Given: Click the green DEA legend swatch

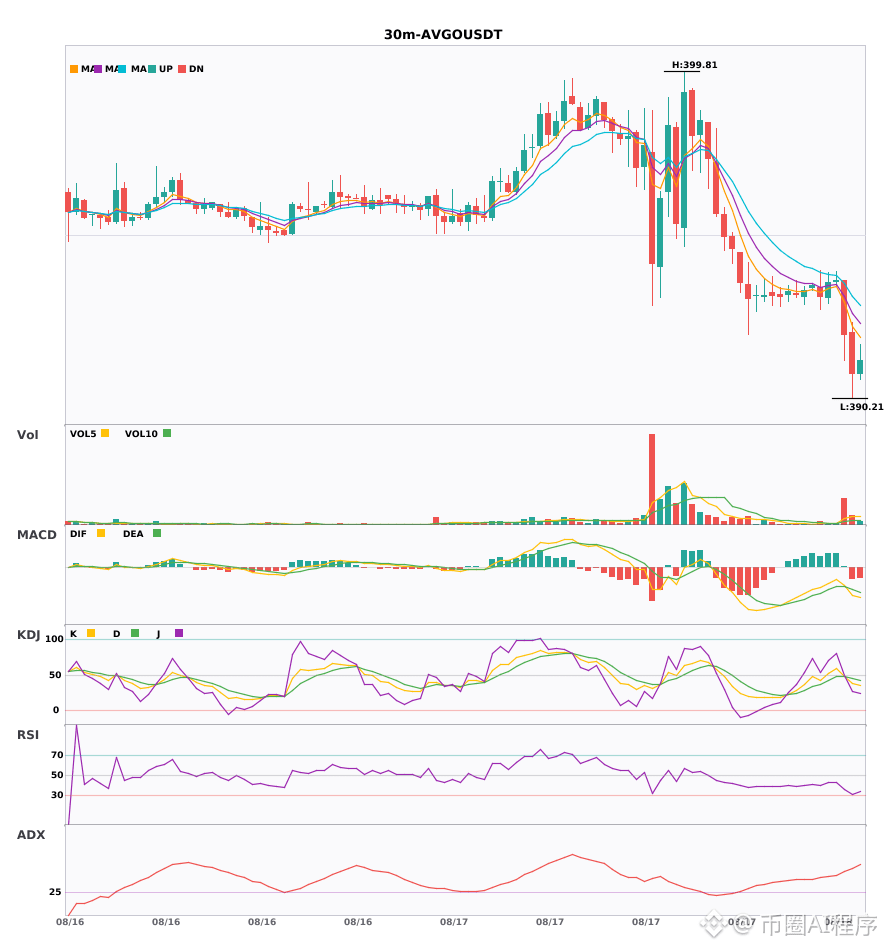Looking at the screenshot, I should click(157, 533).
